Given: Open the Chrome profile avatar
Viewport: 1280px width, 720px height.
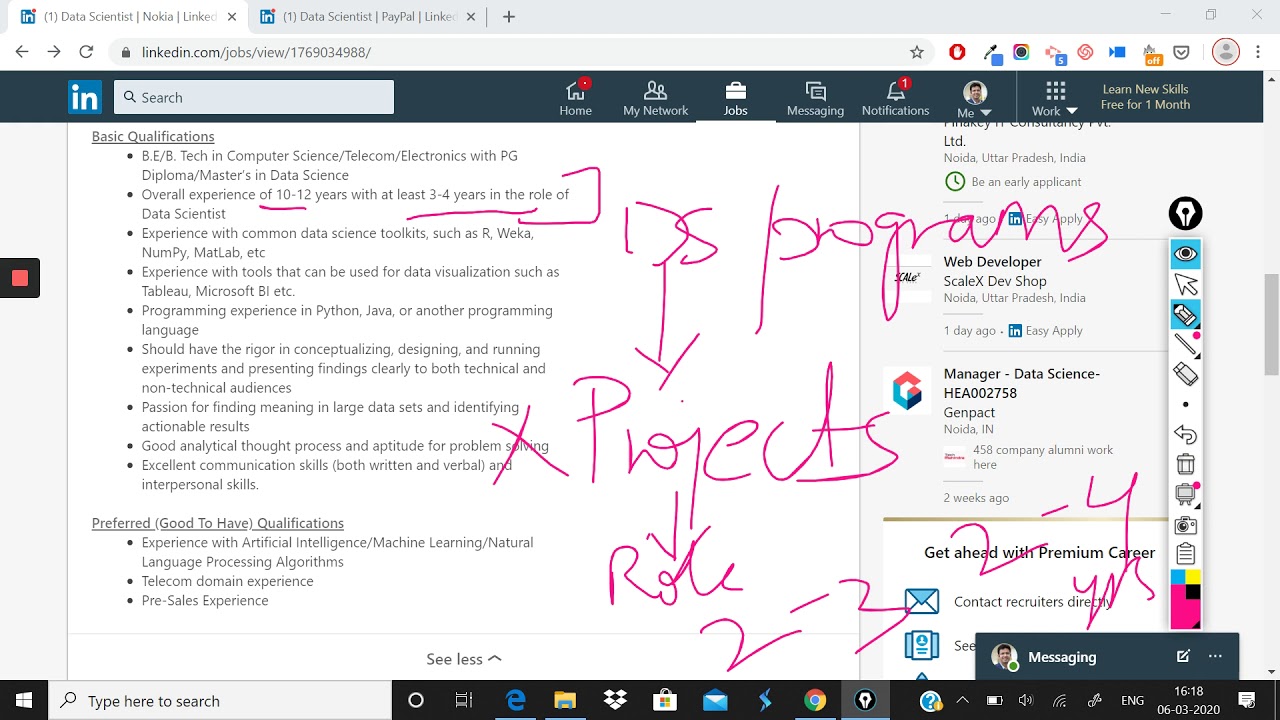Looking at the screenshot, I should click(1226, 52).
